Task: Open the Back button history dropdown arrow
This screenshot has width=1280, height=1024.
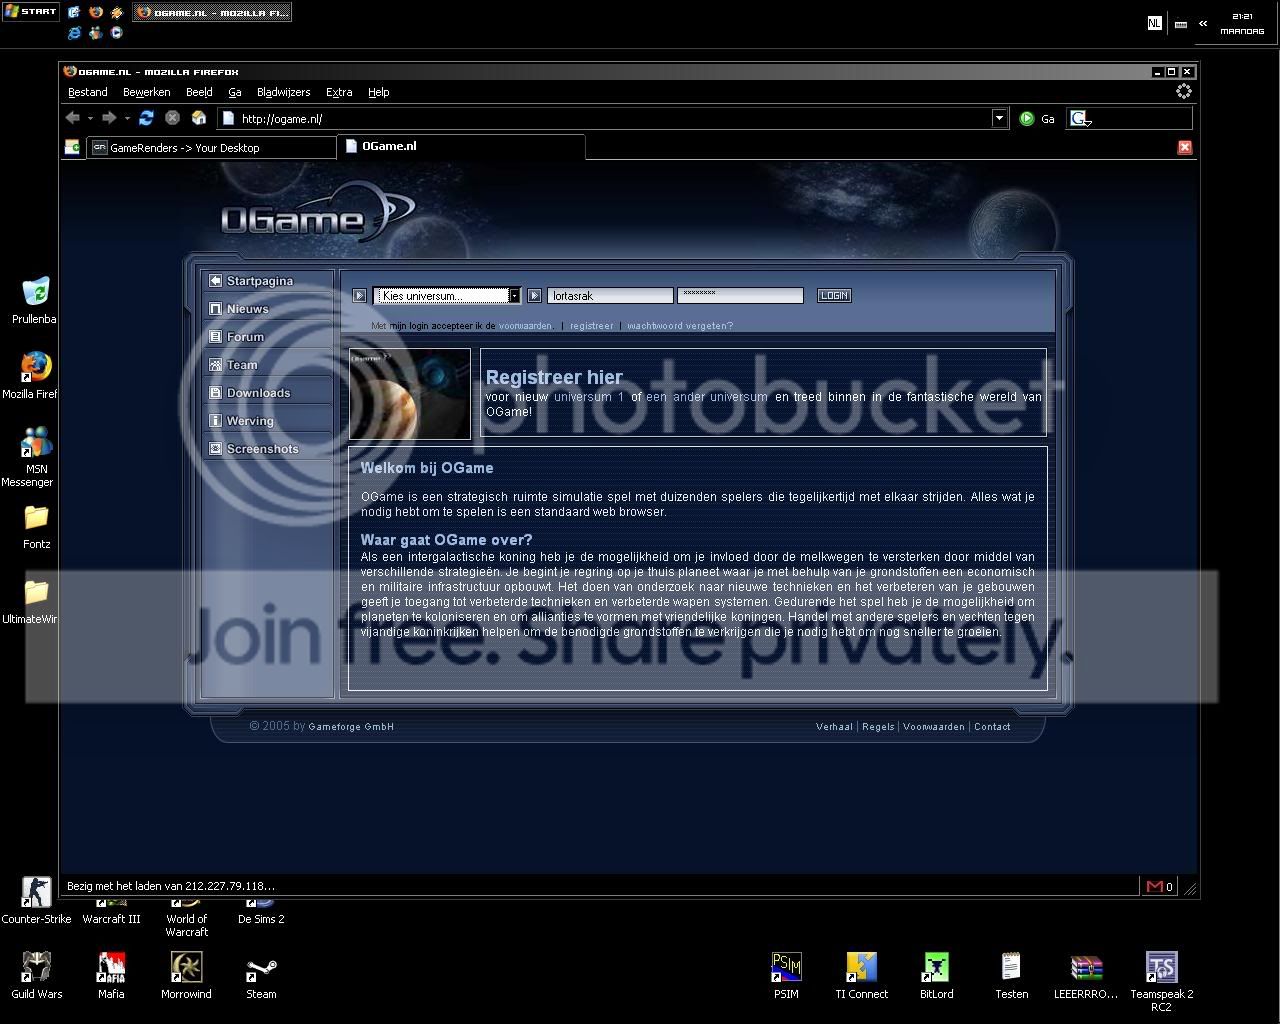Action: pyautogui.click(x=90, y=118)
